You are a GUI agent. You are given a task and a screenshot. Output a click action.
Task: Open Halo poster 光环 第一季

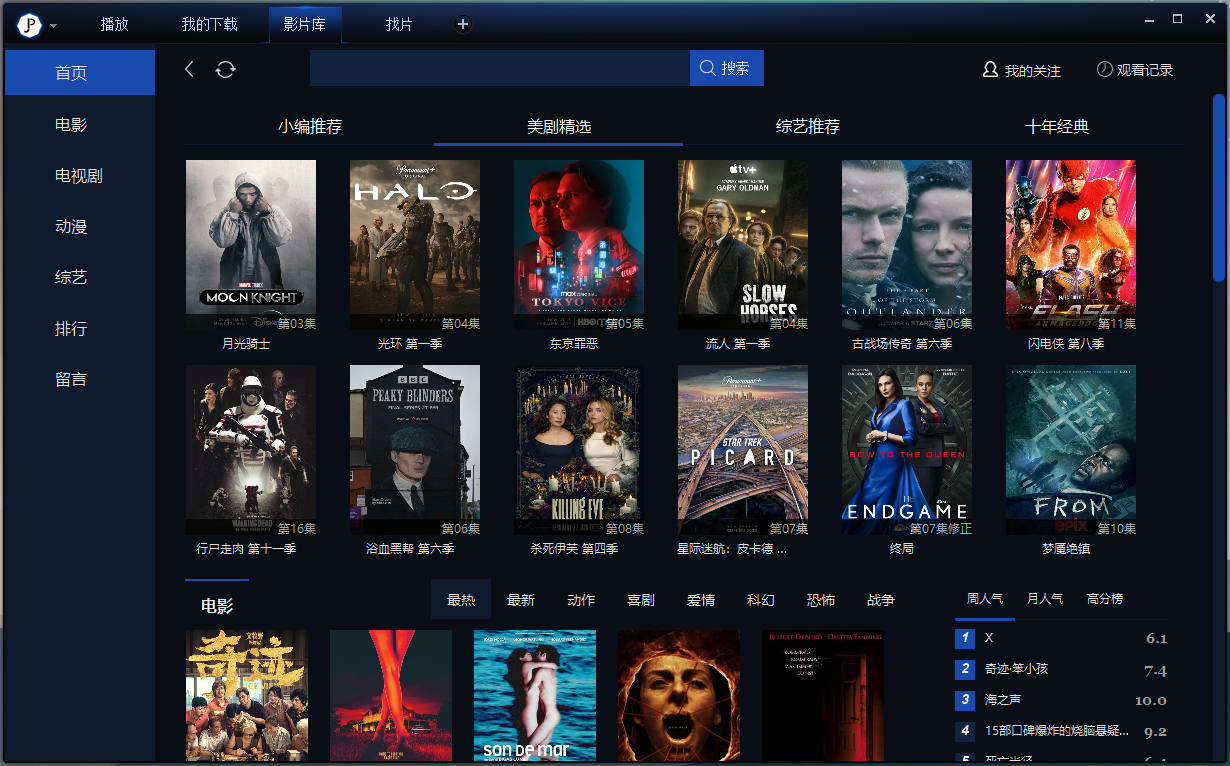point(415,245)
